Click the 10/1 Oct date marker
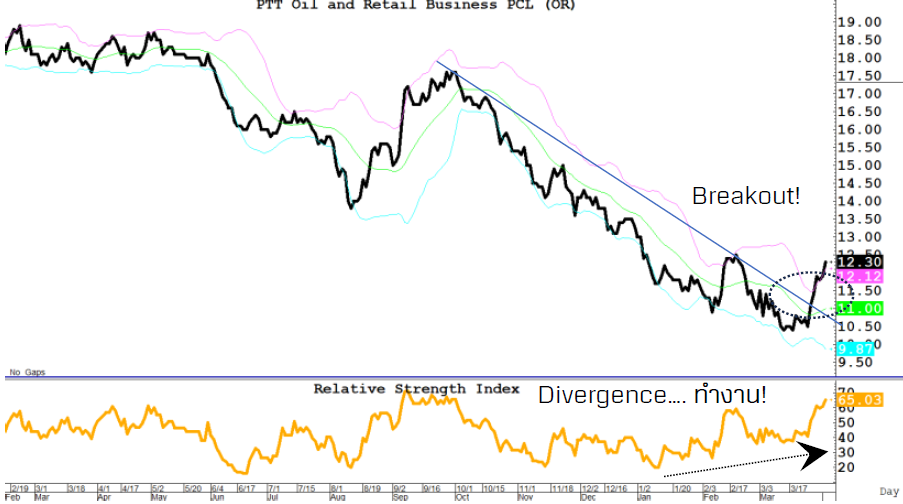903x504 pixels. coord(464,492)
